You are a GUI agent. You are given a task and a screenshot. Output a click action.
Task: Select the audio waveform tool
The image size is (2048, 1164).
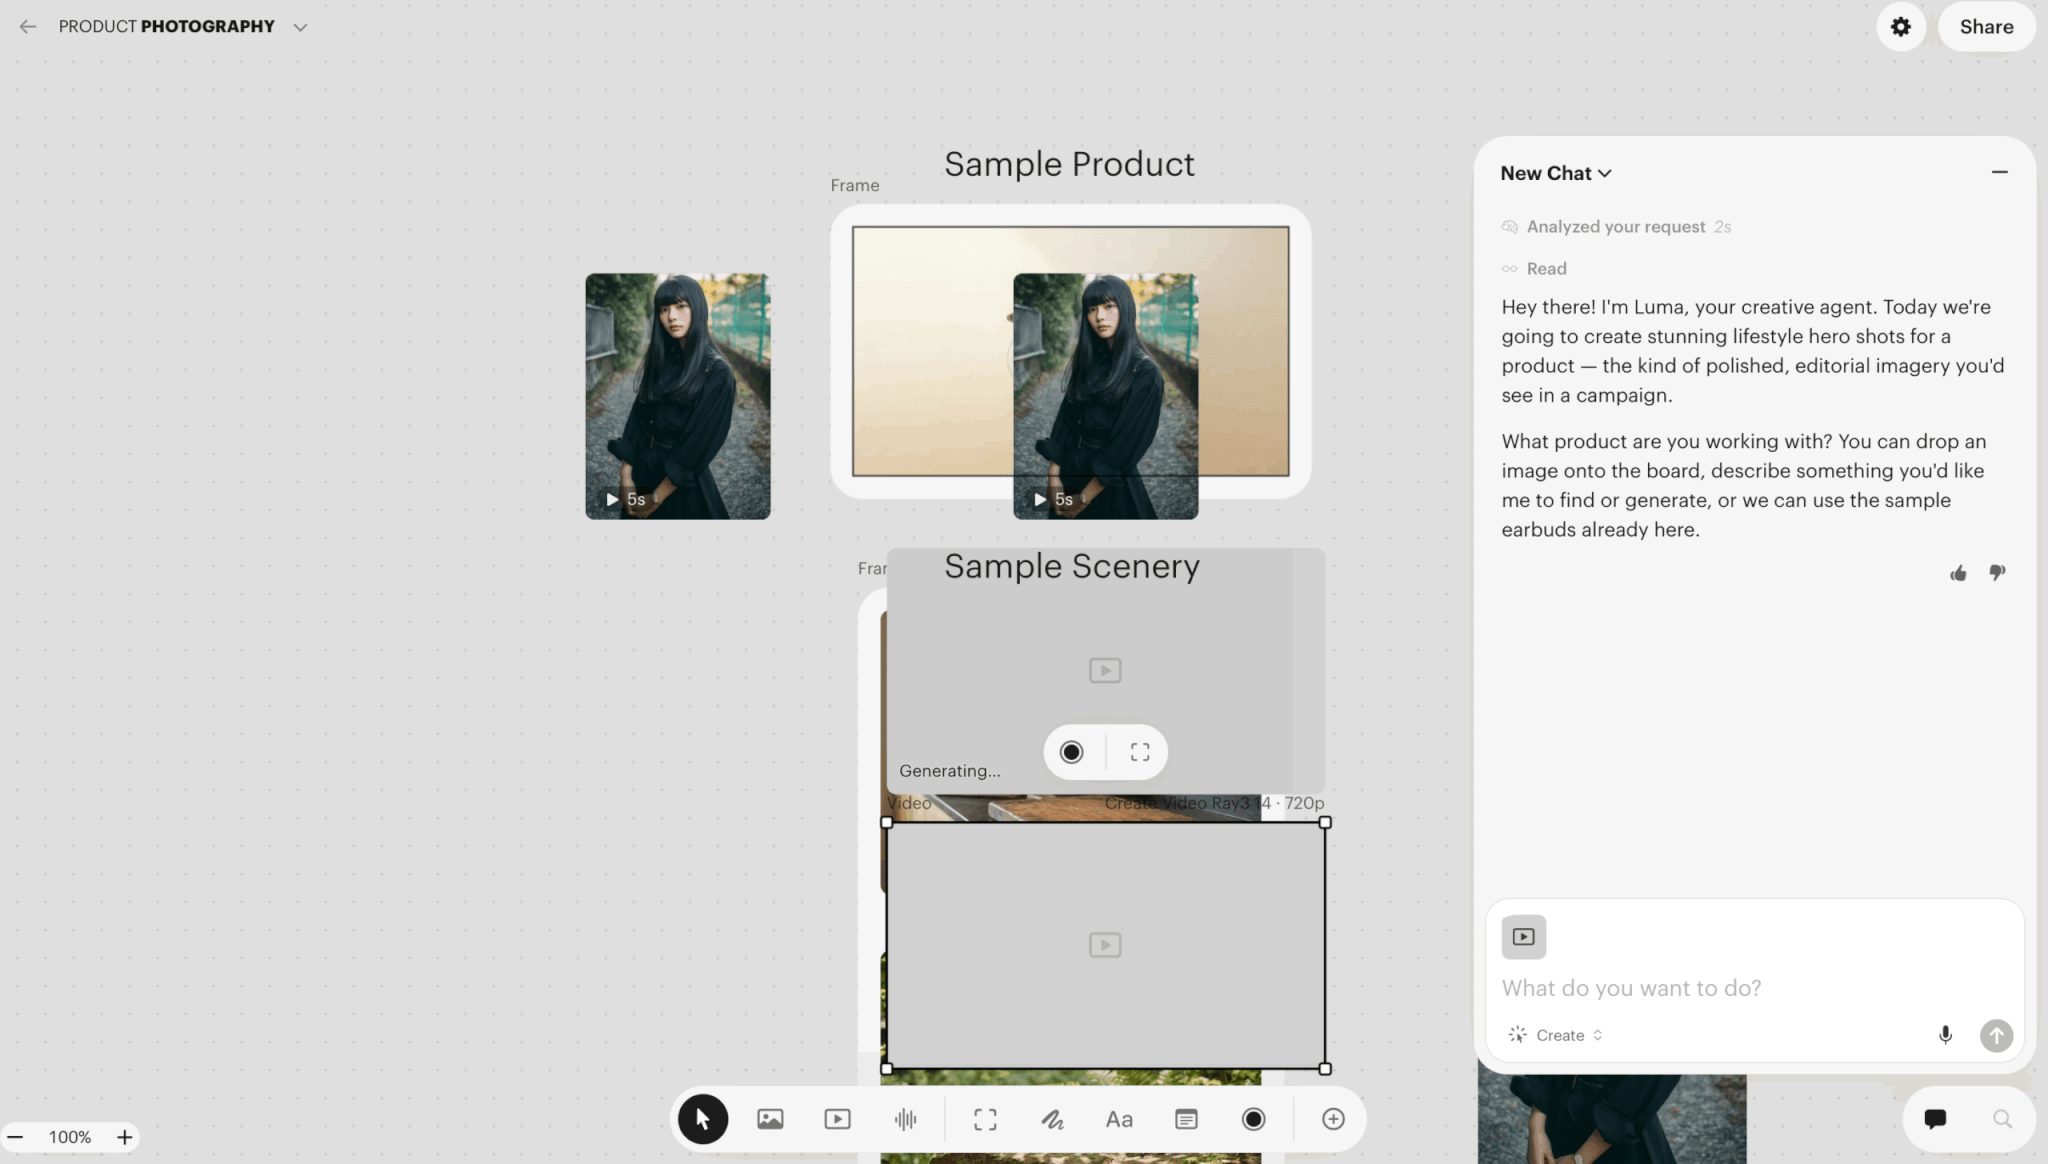pyautogui.click(x=905, y=1119)
